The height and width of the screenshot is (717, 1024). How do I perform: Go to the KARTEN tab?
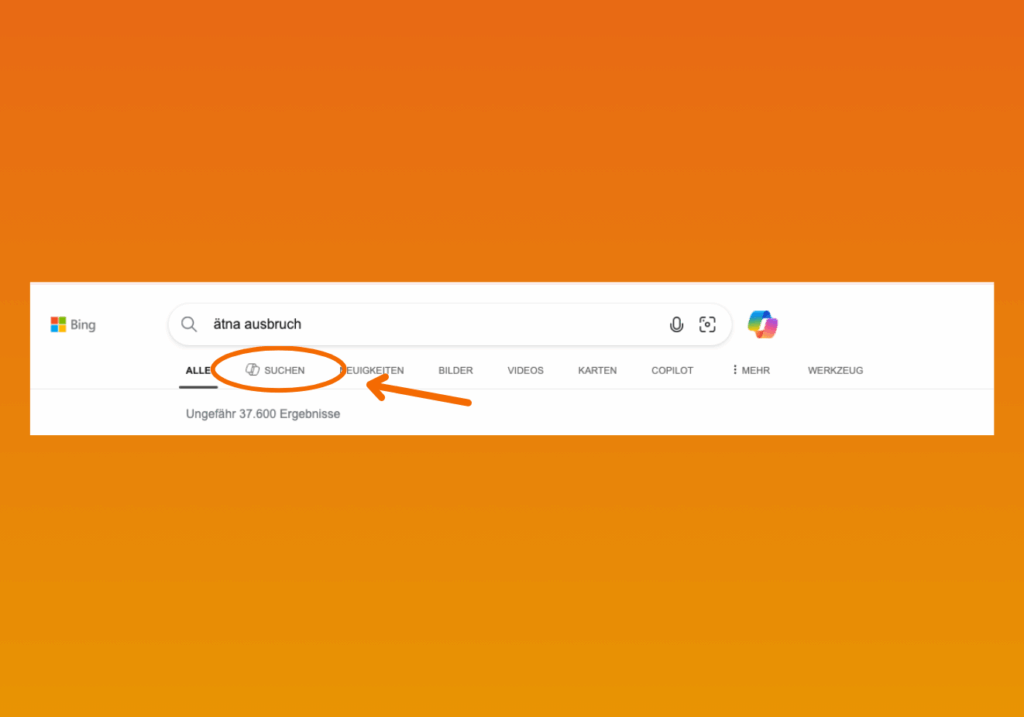597,370
